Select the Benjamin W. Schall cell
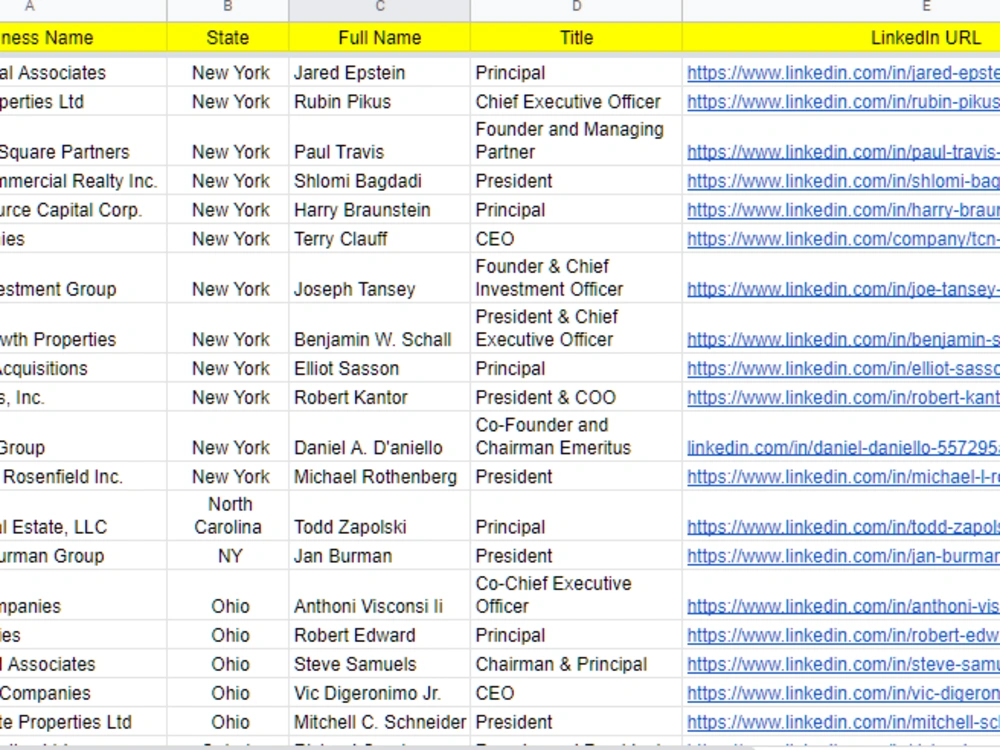The width and height of the screenshot is (1000, 750). (379, 328)
